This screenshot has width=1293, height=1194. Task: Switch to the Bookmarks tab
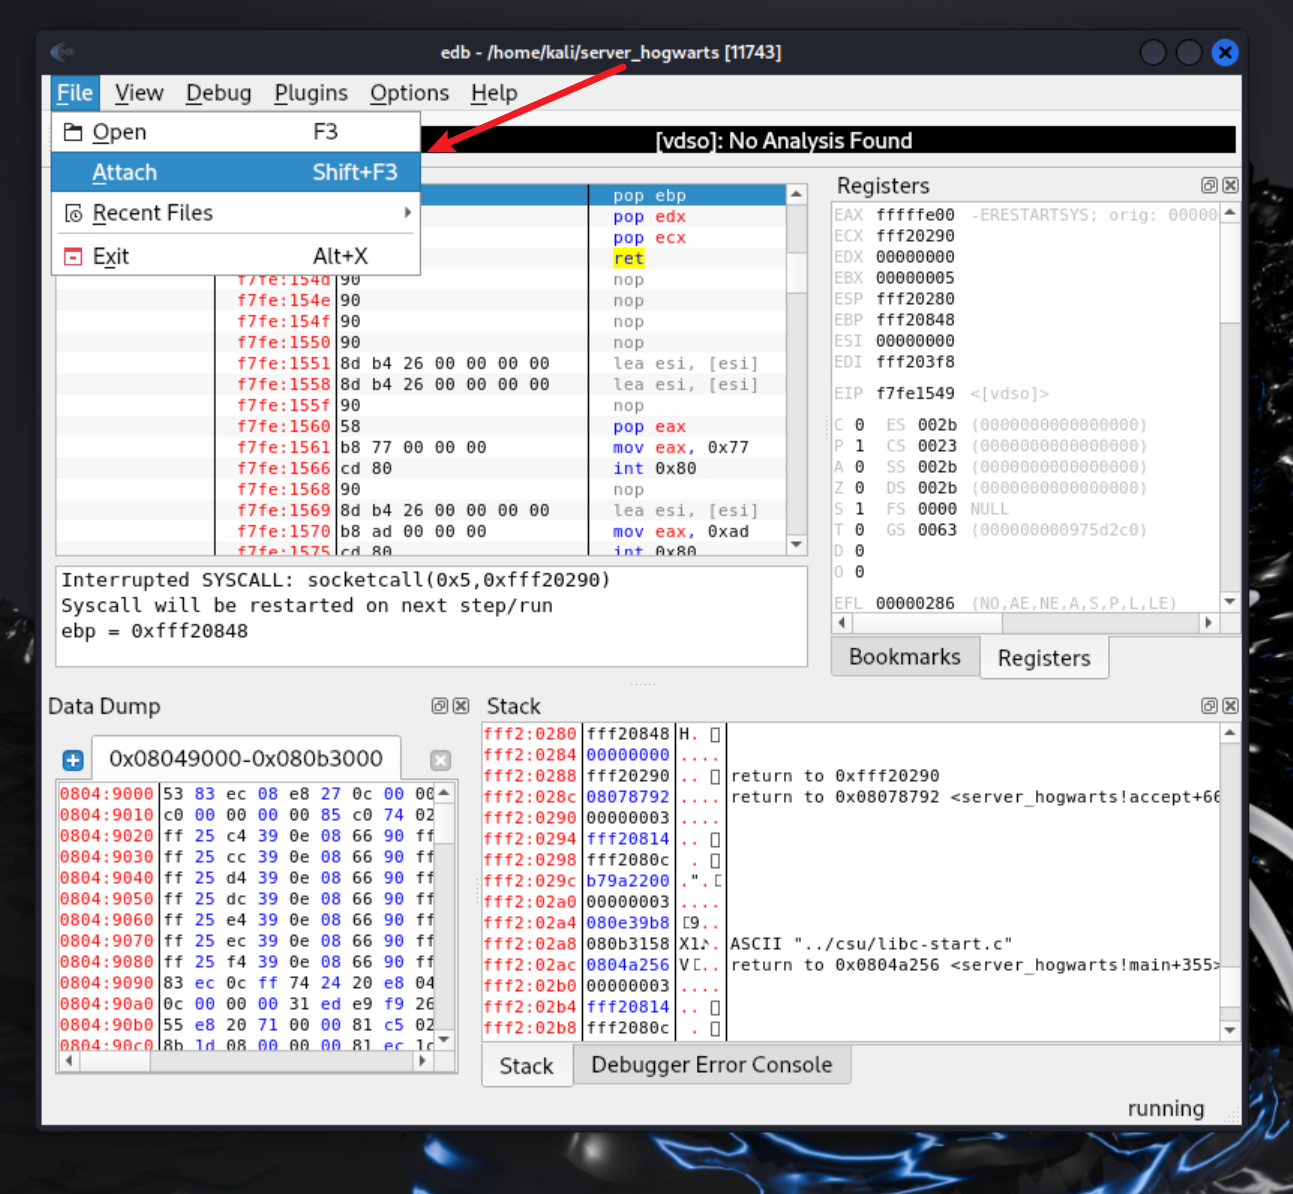pos(905,657)
